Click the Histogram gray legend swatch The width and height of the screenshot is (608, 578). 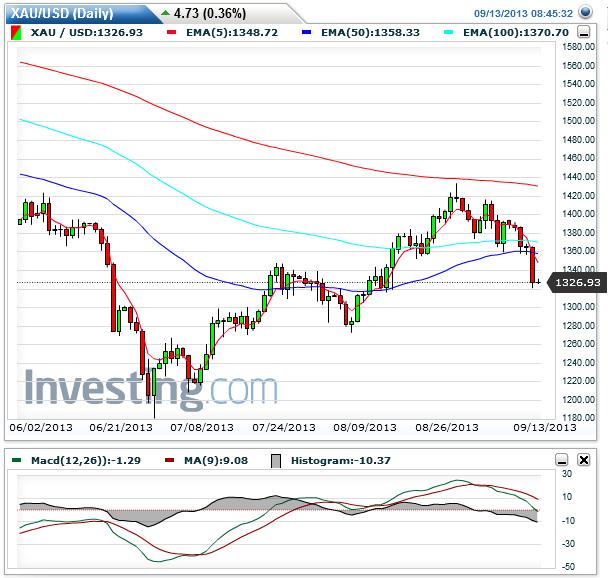point(276,461)
